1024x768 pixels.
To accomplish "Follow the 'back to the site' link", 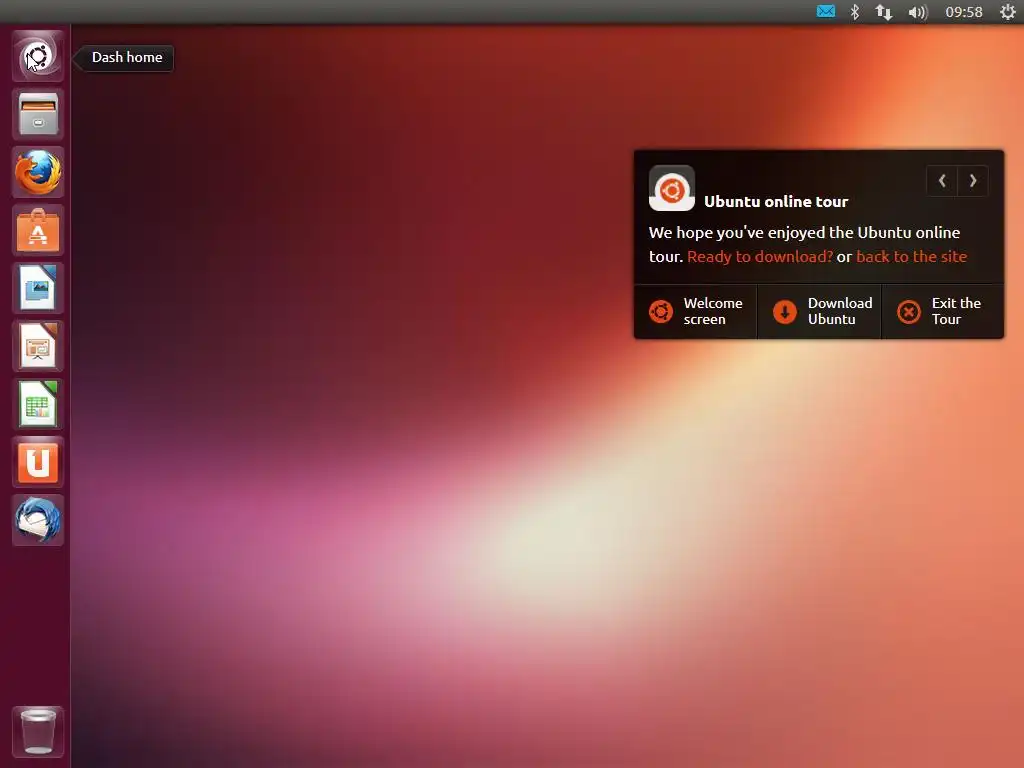I will pos(912,257).
